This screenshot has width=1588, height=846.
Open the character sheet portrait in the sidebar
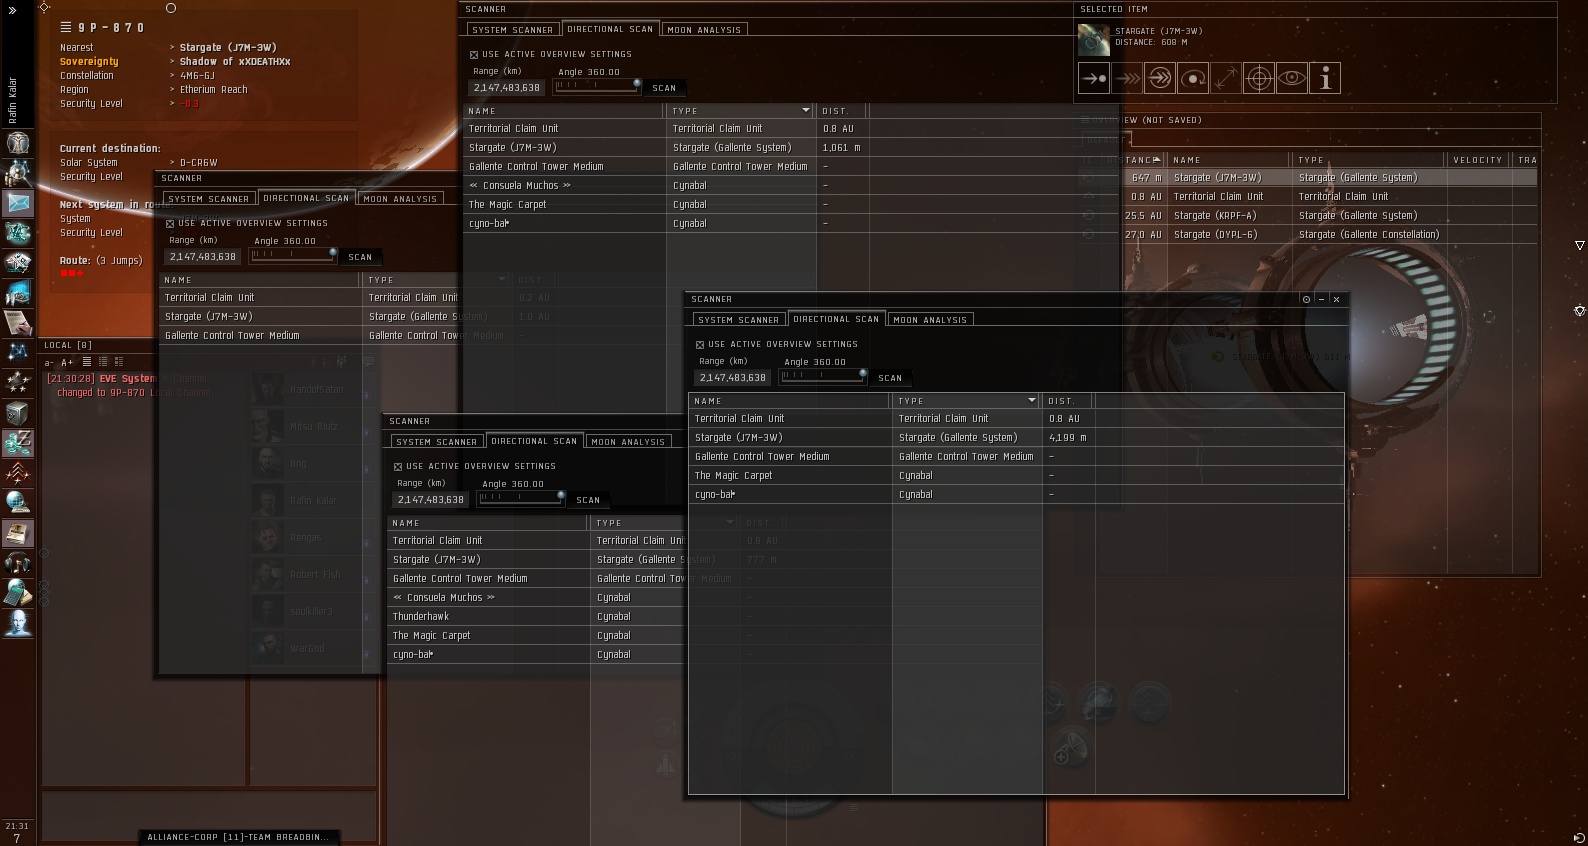click(18, 143)
